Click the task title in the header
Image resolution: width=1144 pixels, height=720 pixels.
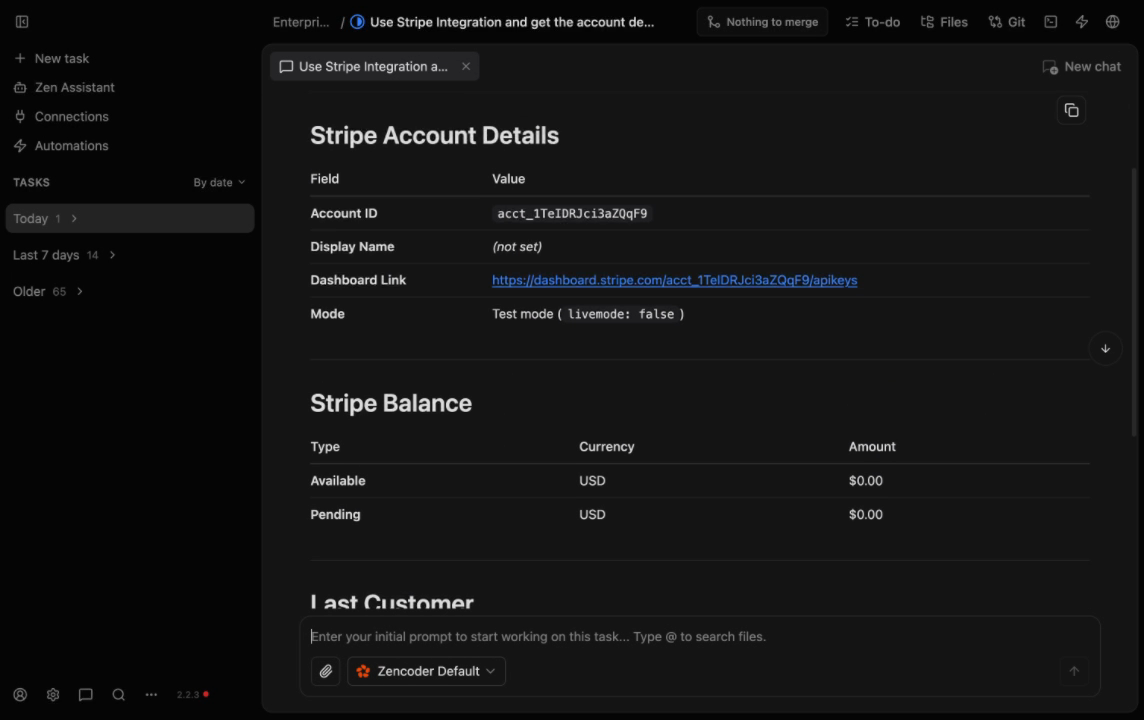pyautogui.click(x=511, y=22)
